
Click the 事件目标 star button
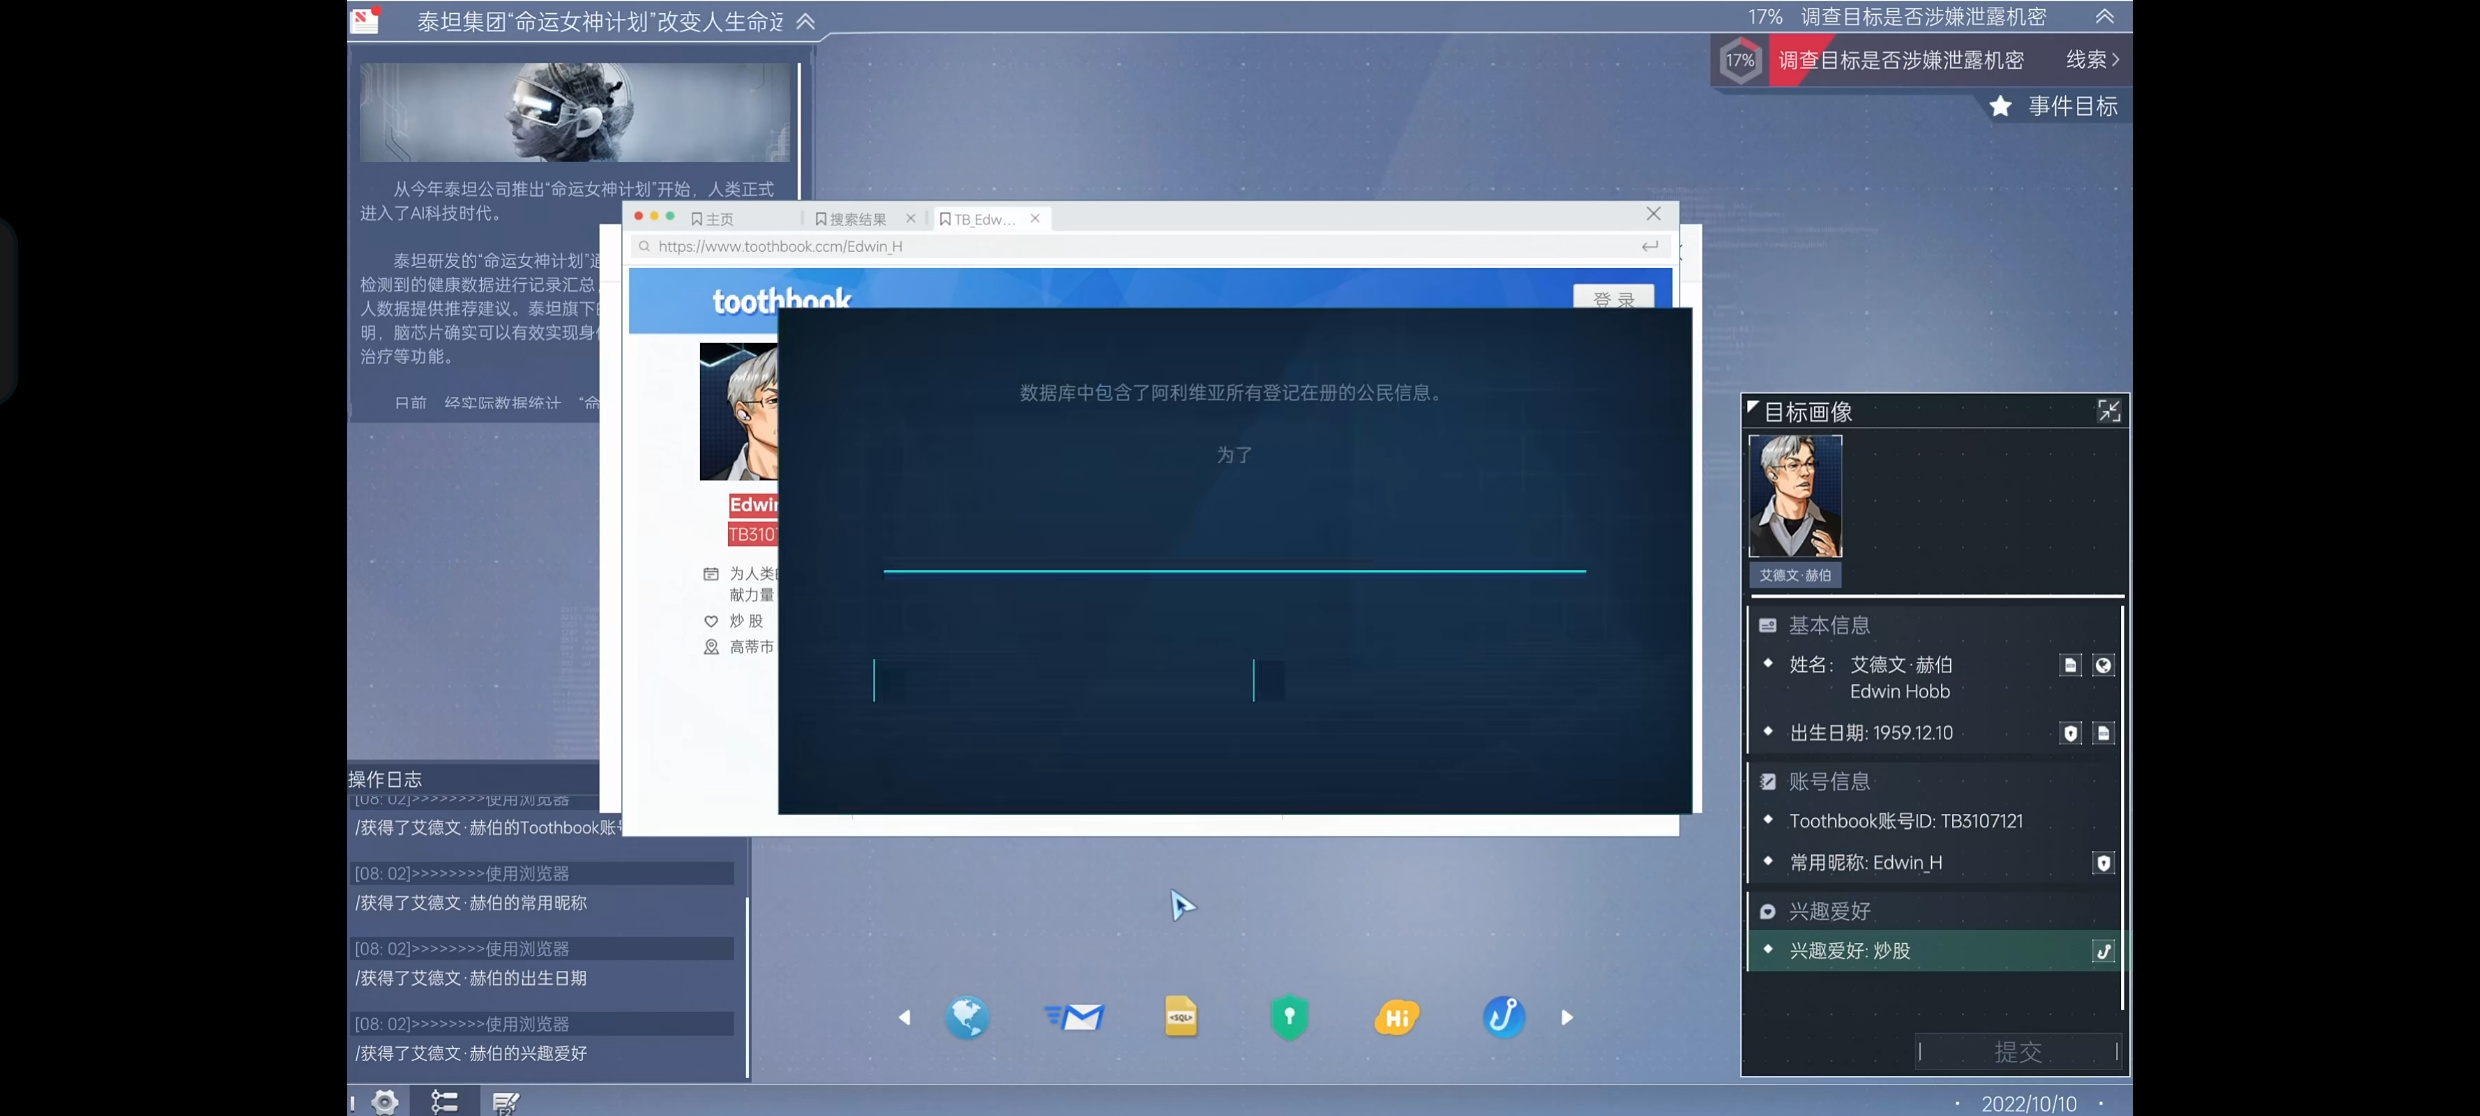coord(2053,106)
